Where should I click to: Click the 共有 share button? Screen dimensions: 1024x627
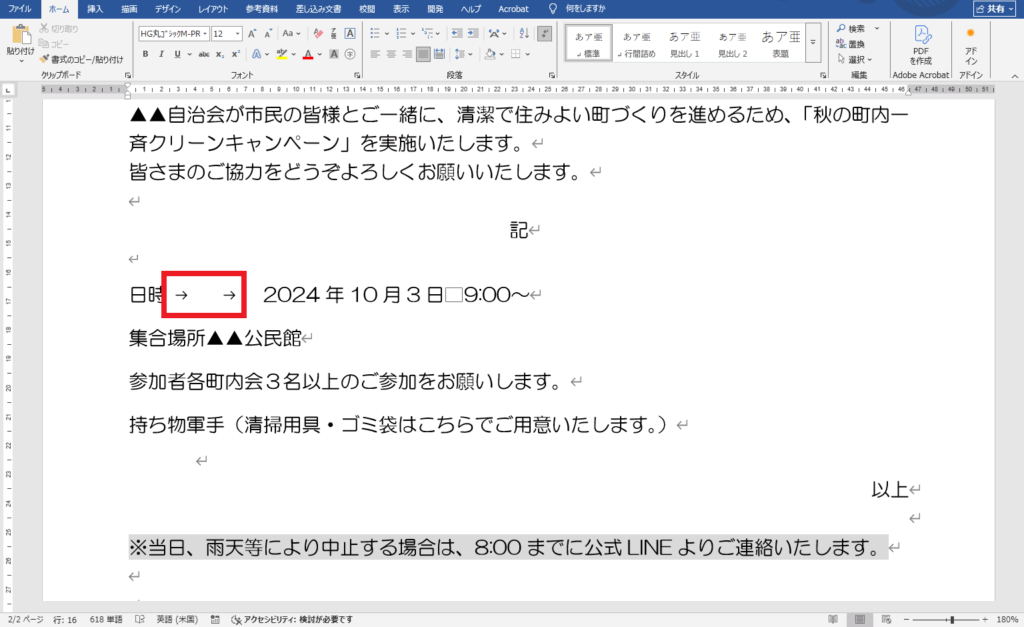click(x=993, y=8)
